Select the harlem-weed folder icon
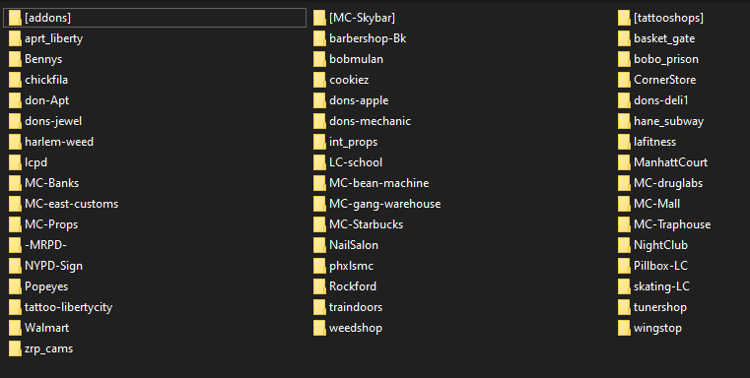The image size is (750, 378). pos(15,142)
